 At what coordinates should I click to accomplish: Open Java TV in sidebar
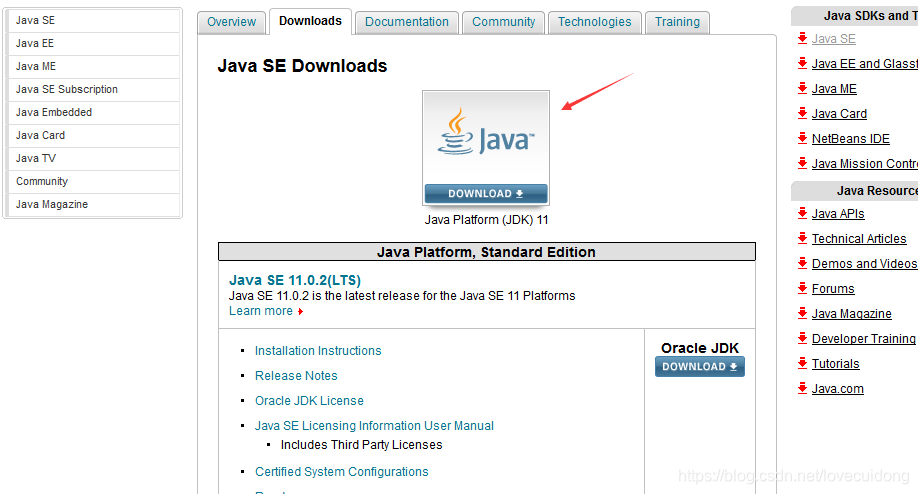coord(93,159)
